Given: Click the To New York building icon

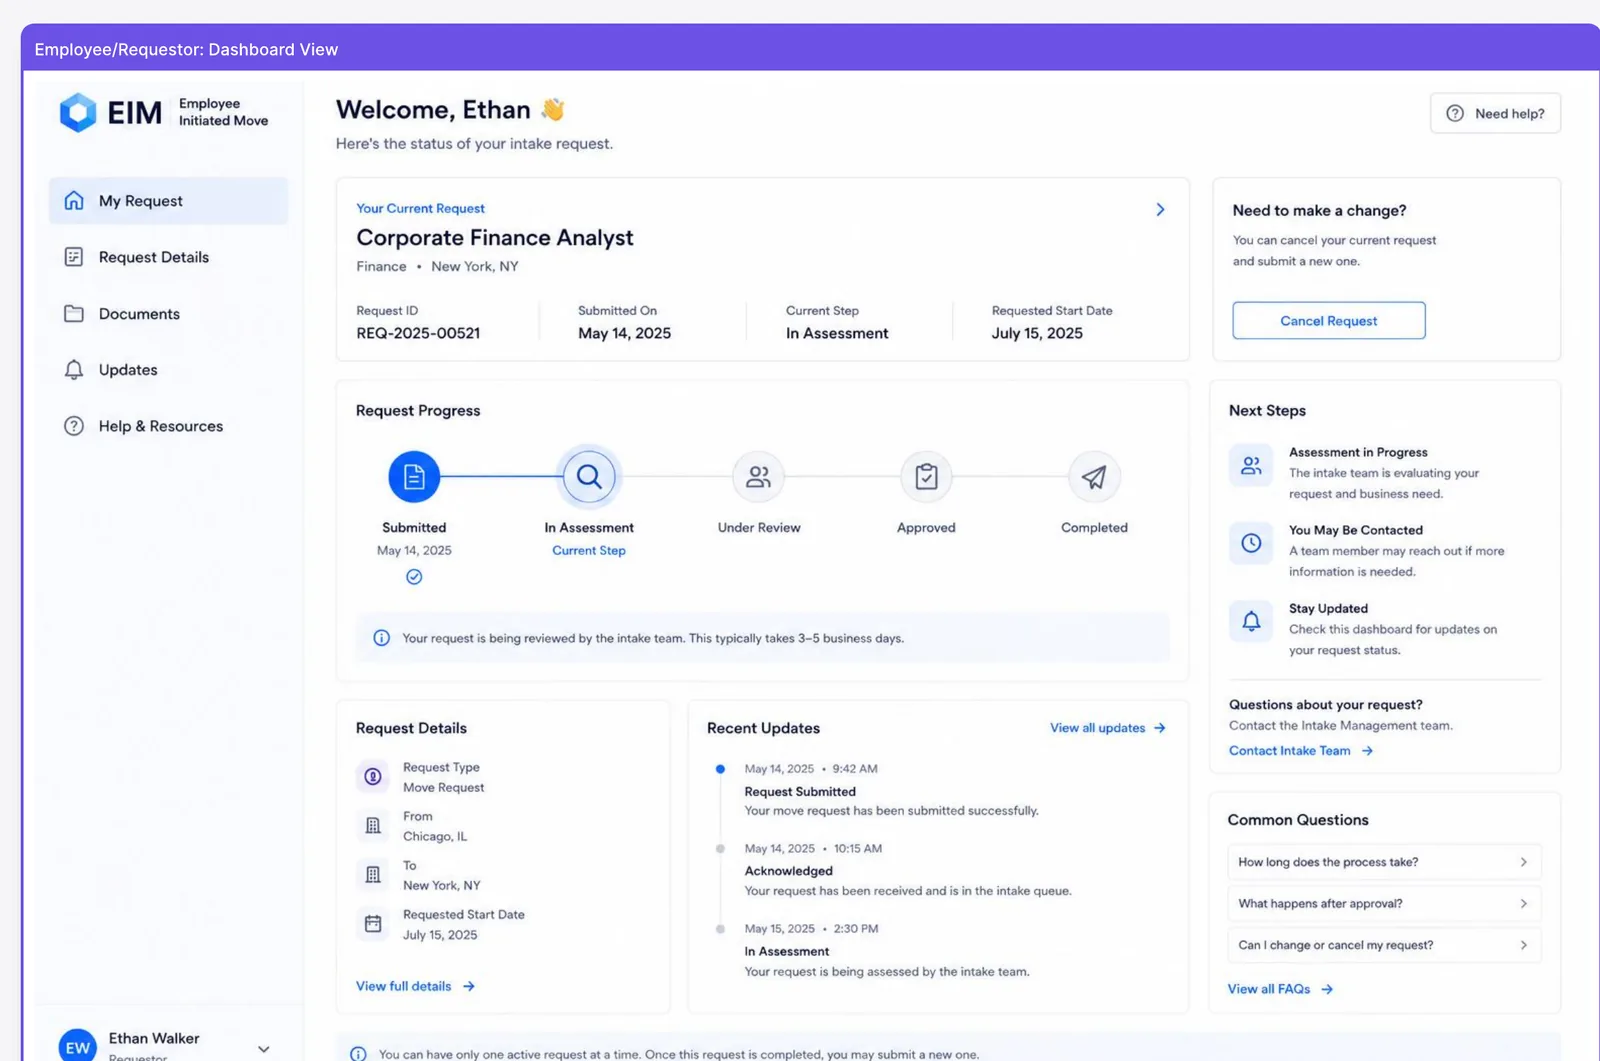Looking at the screenshot, I should pyautogui.click(x=373, y=875).
